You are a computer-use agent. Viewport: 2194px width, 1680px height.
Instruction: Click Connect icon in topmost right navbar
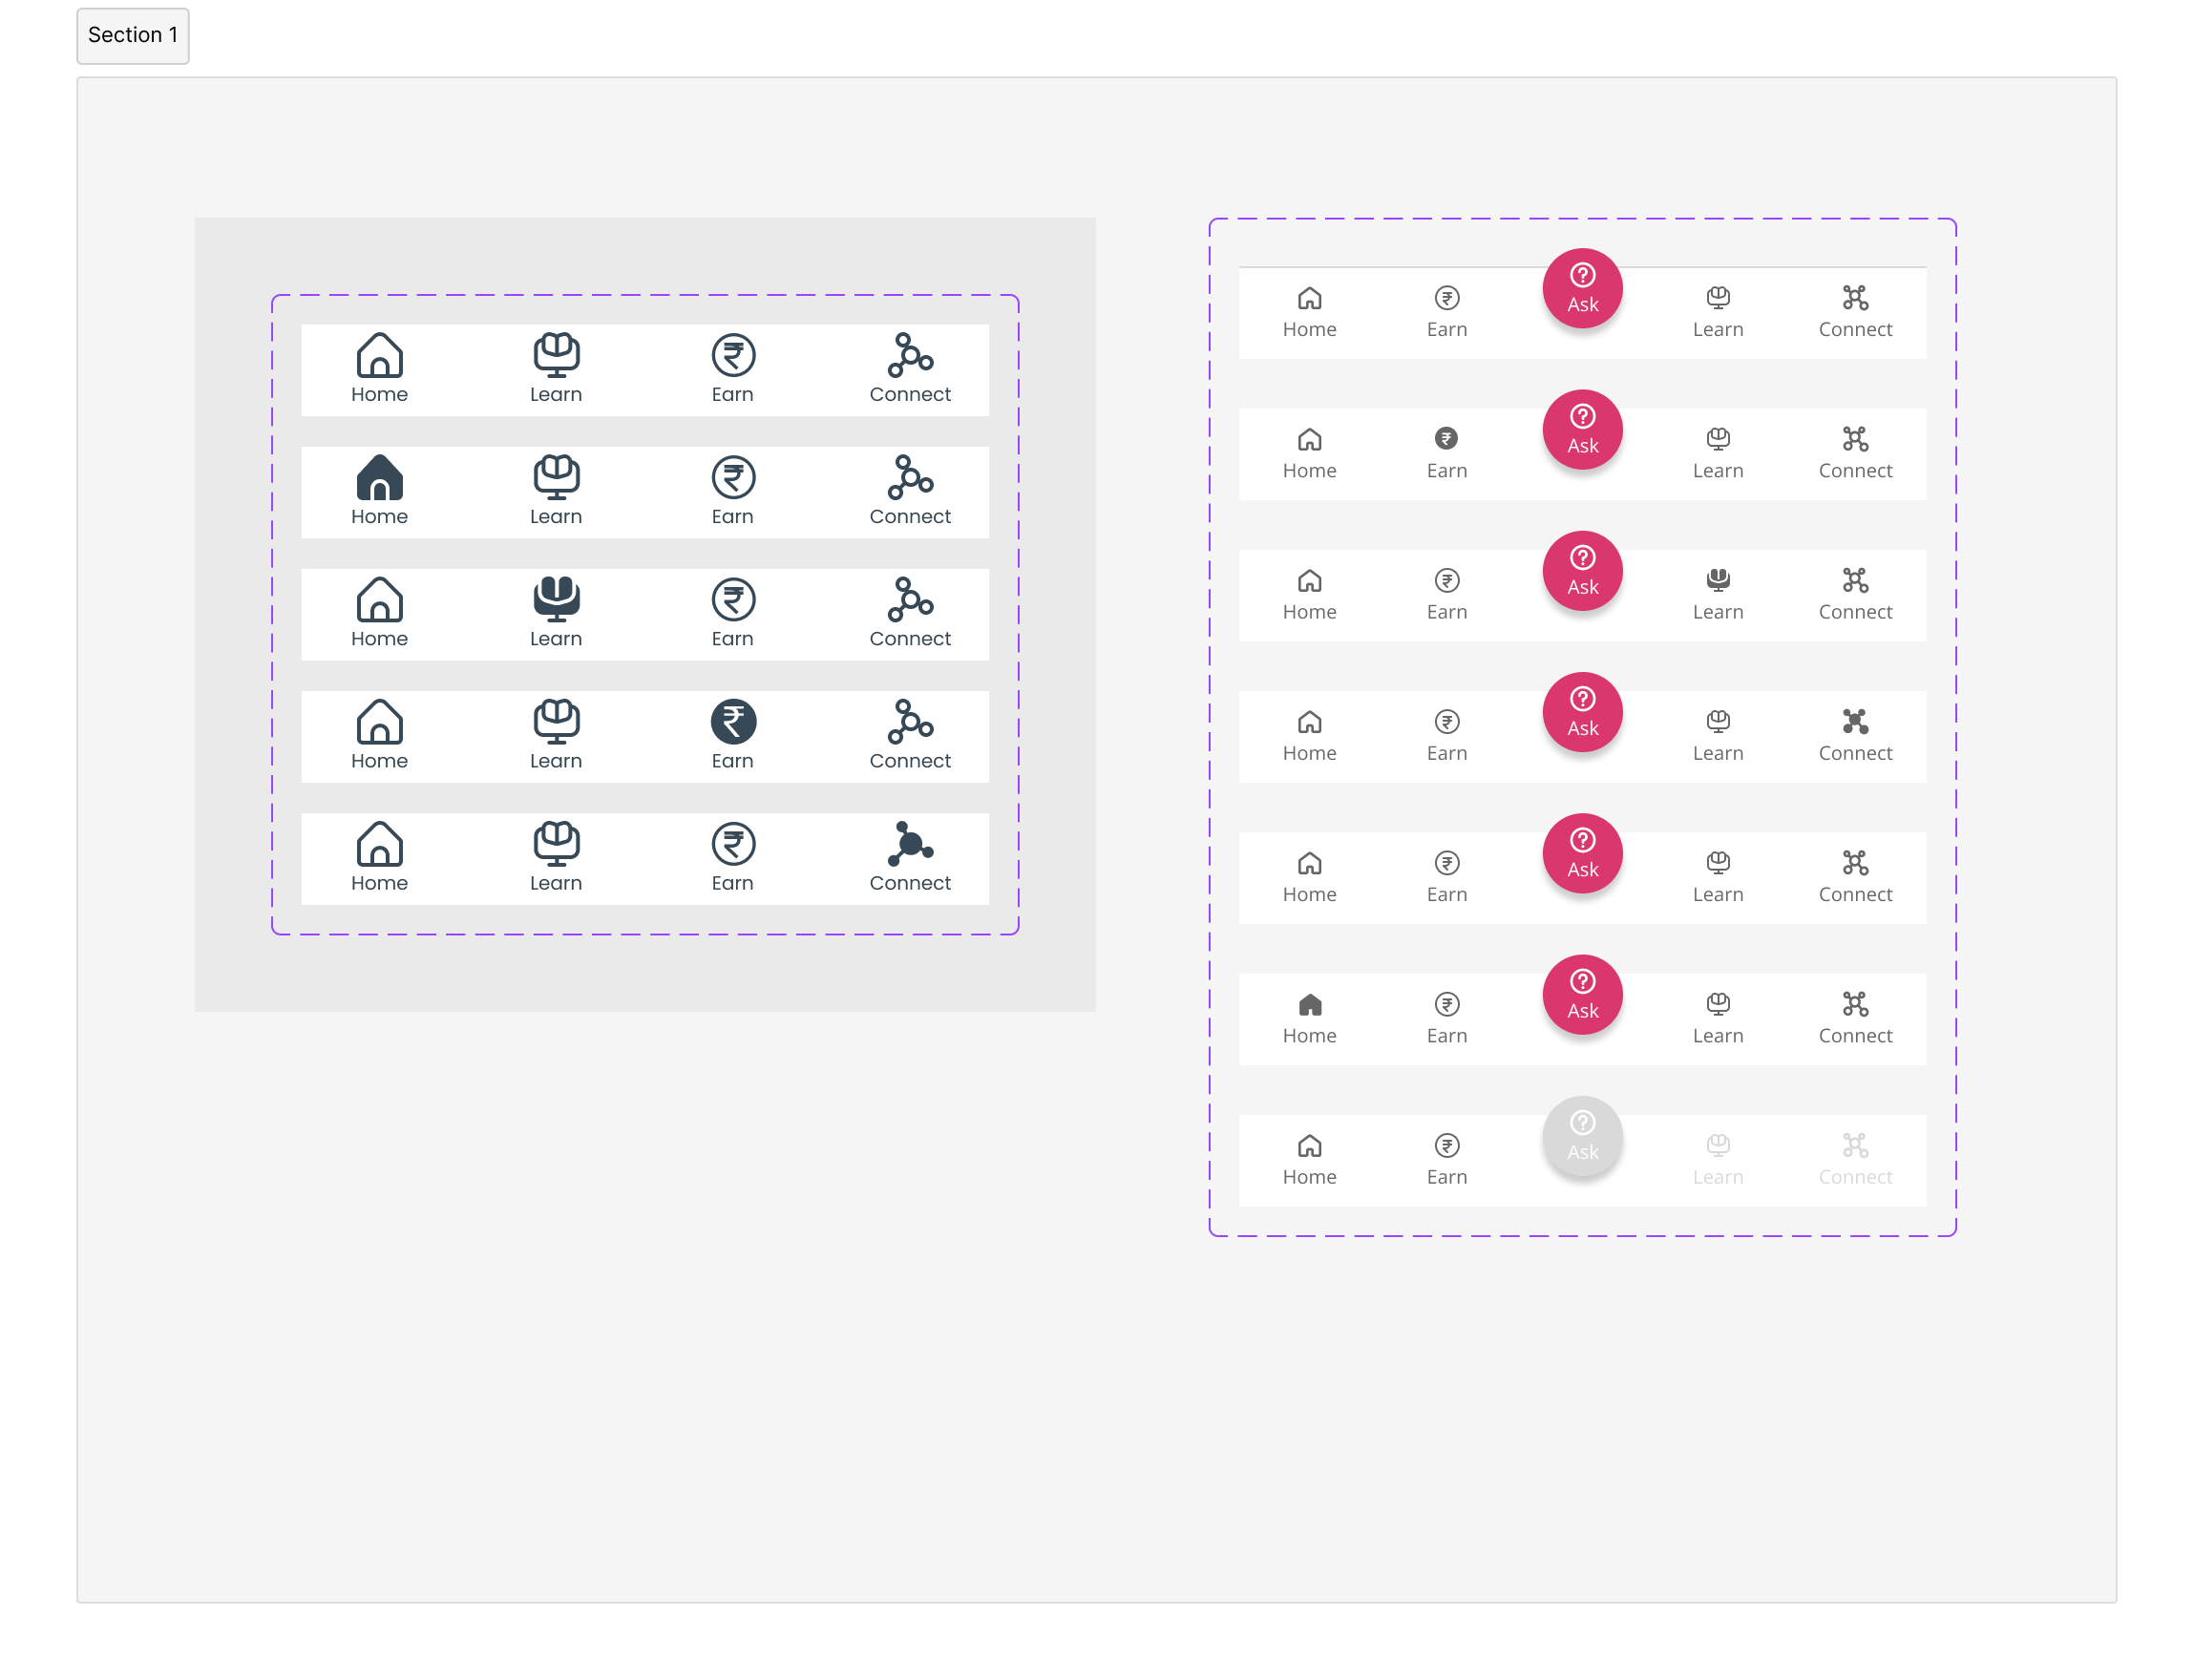(1854, 298)
